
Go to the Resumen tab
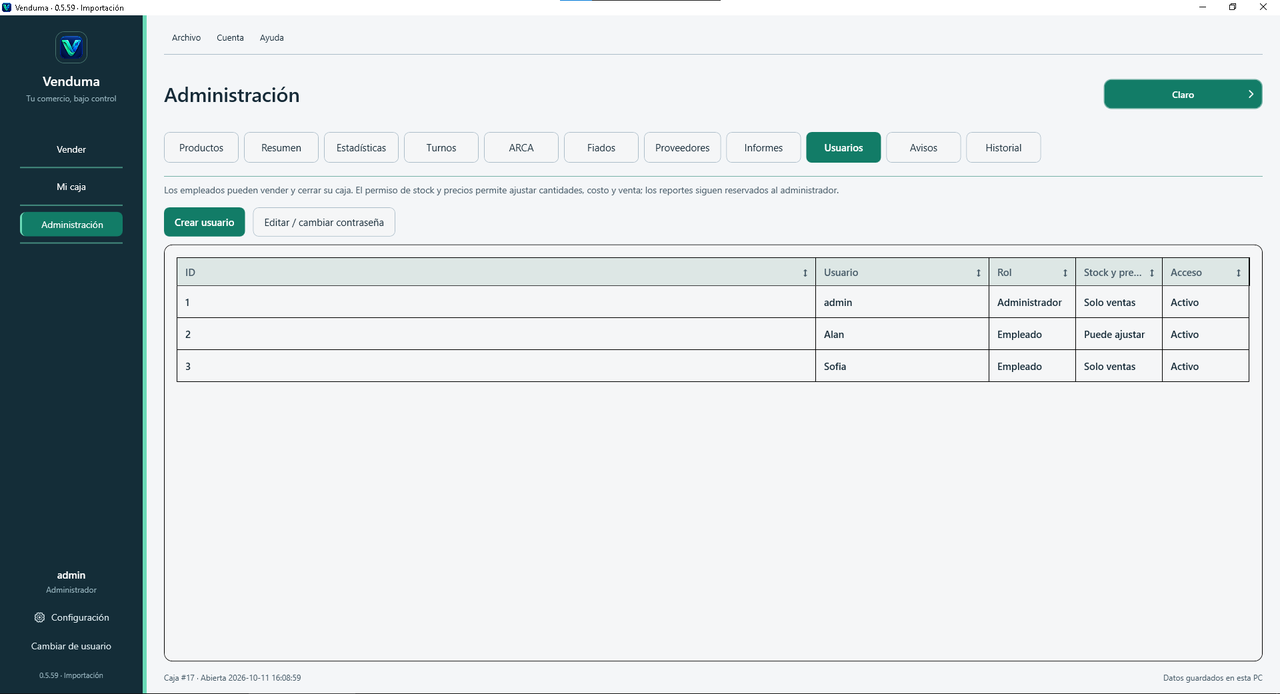pyautogui.click(x=281, y=147)
